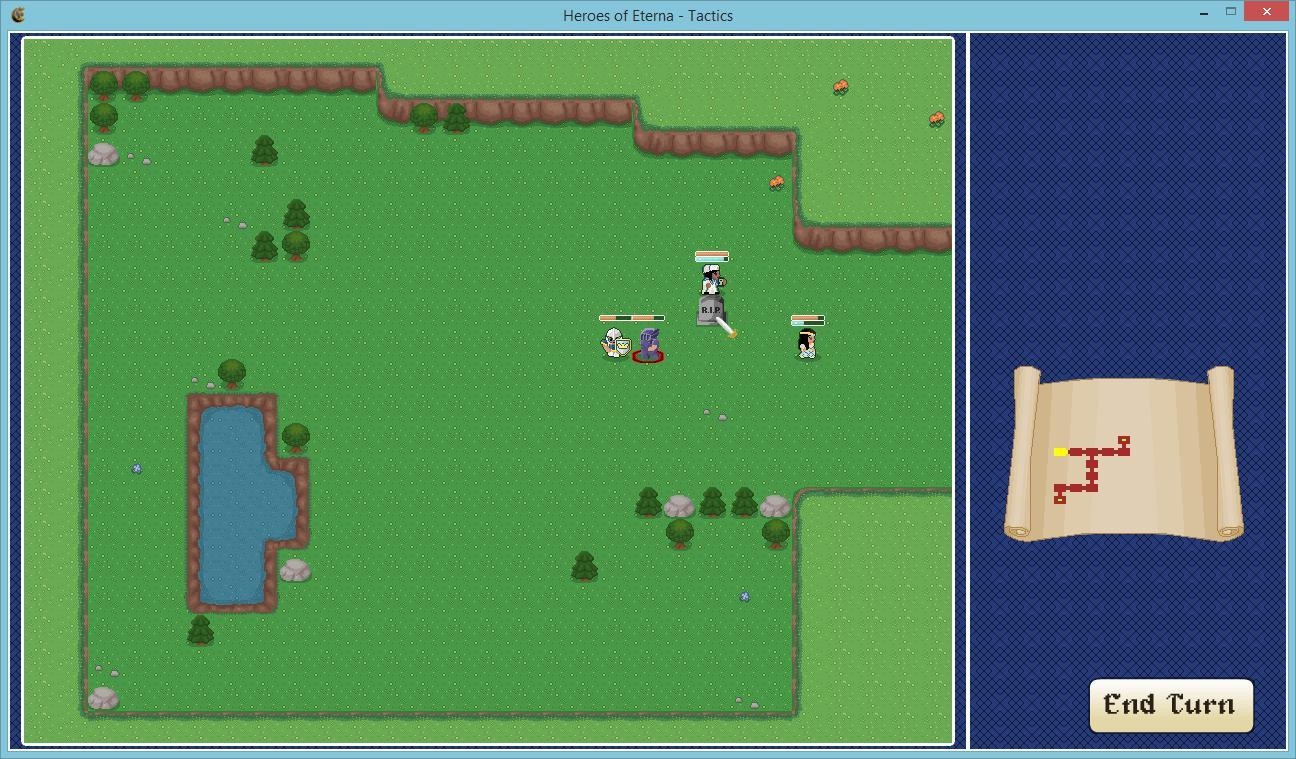Click the health bar above the white-robed unit
Screen dimensions: 1296x759
pyautogui.click(x=712, y=254)
